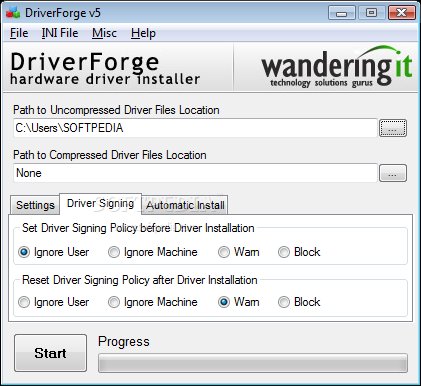The width and height of the screenshot is (421, 386).
Task: Browse for uncompressed driver files location
Action: click(x=393, y=128)
